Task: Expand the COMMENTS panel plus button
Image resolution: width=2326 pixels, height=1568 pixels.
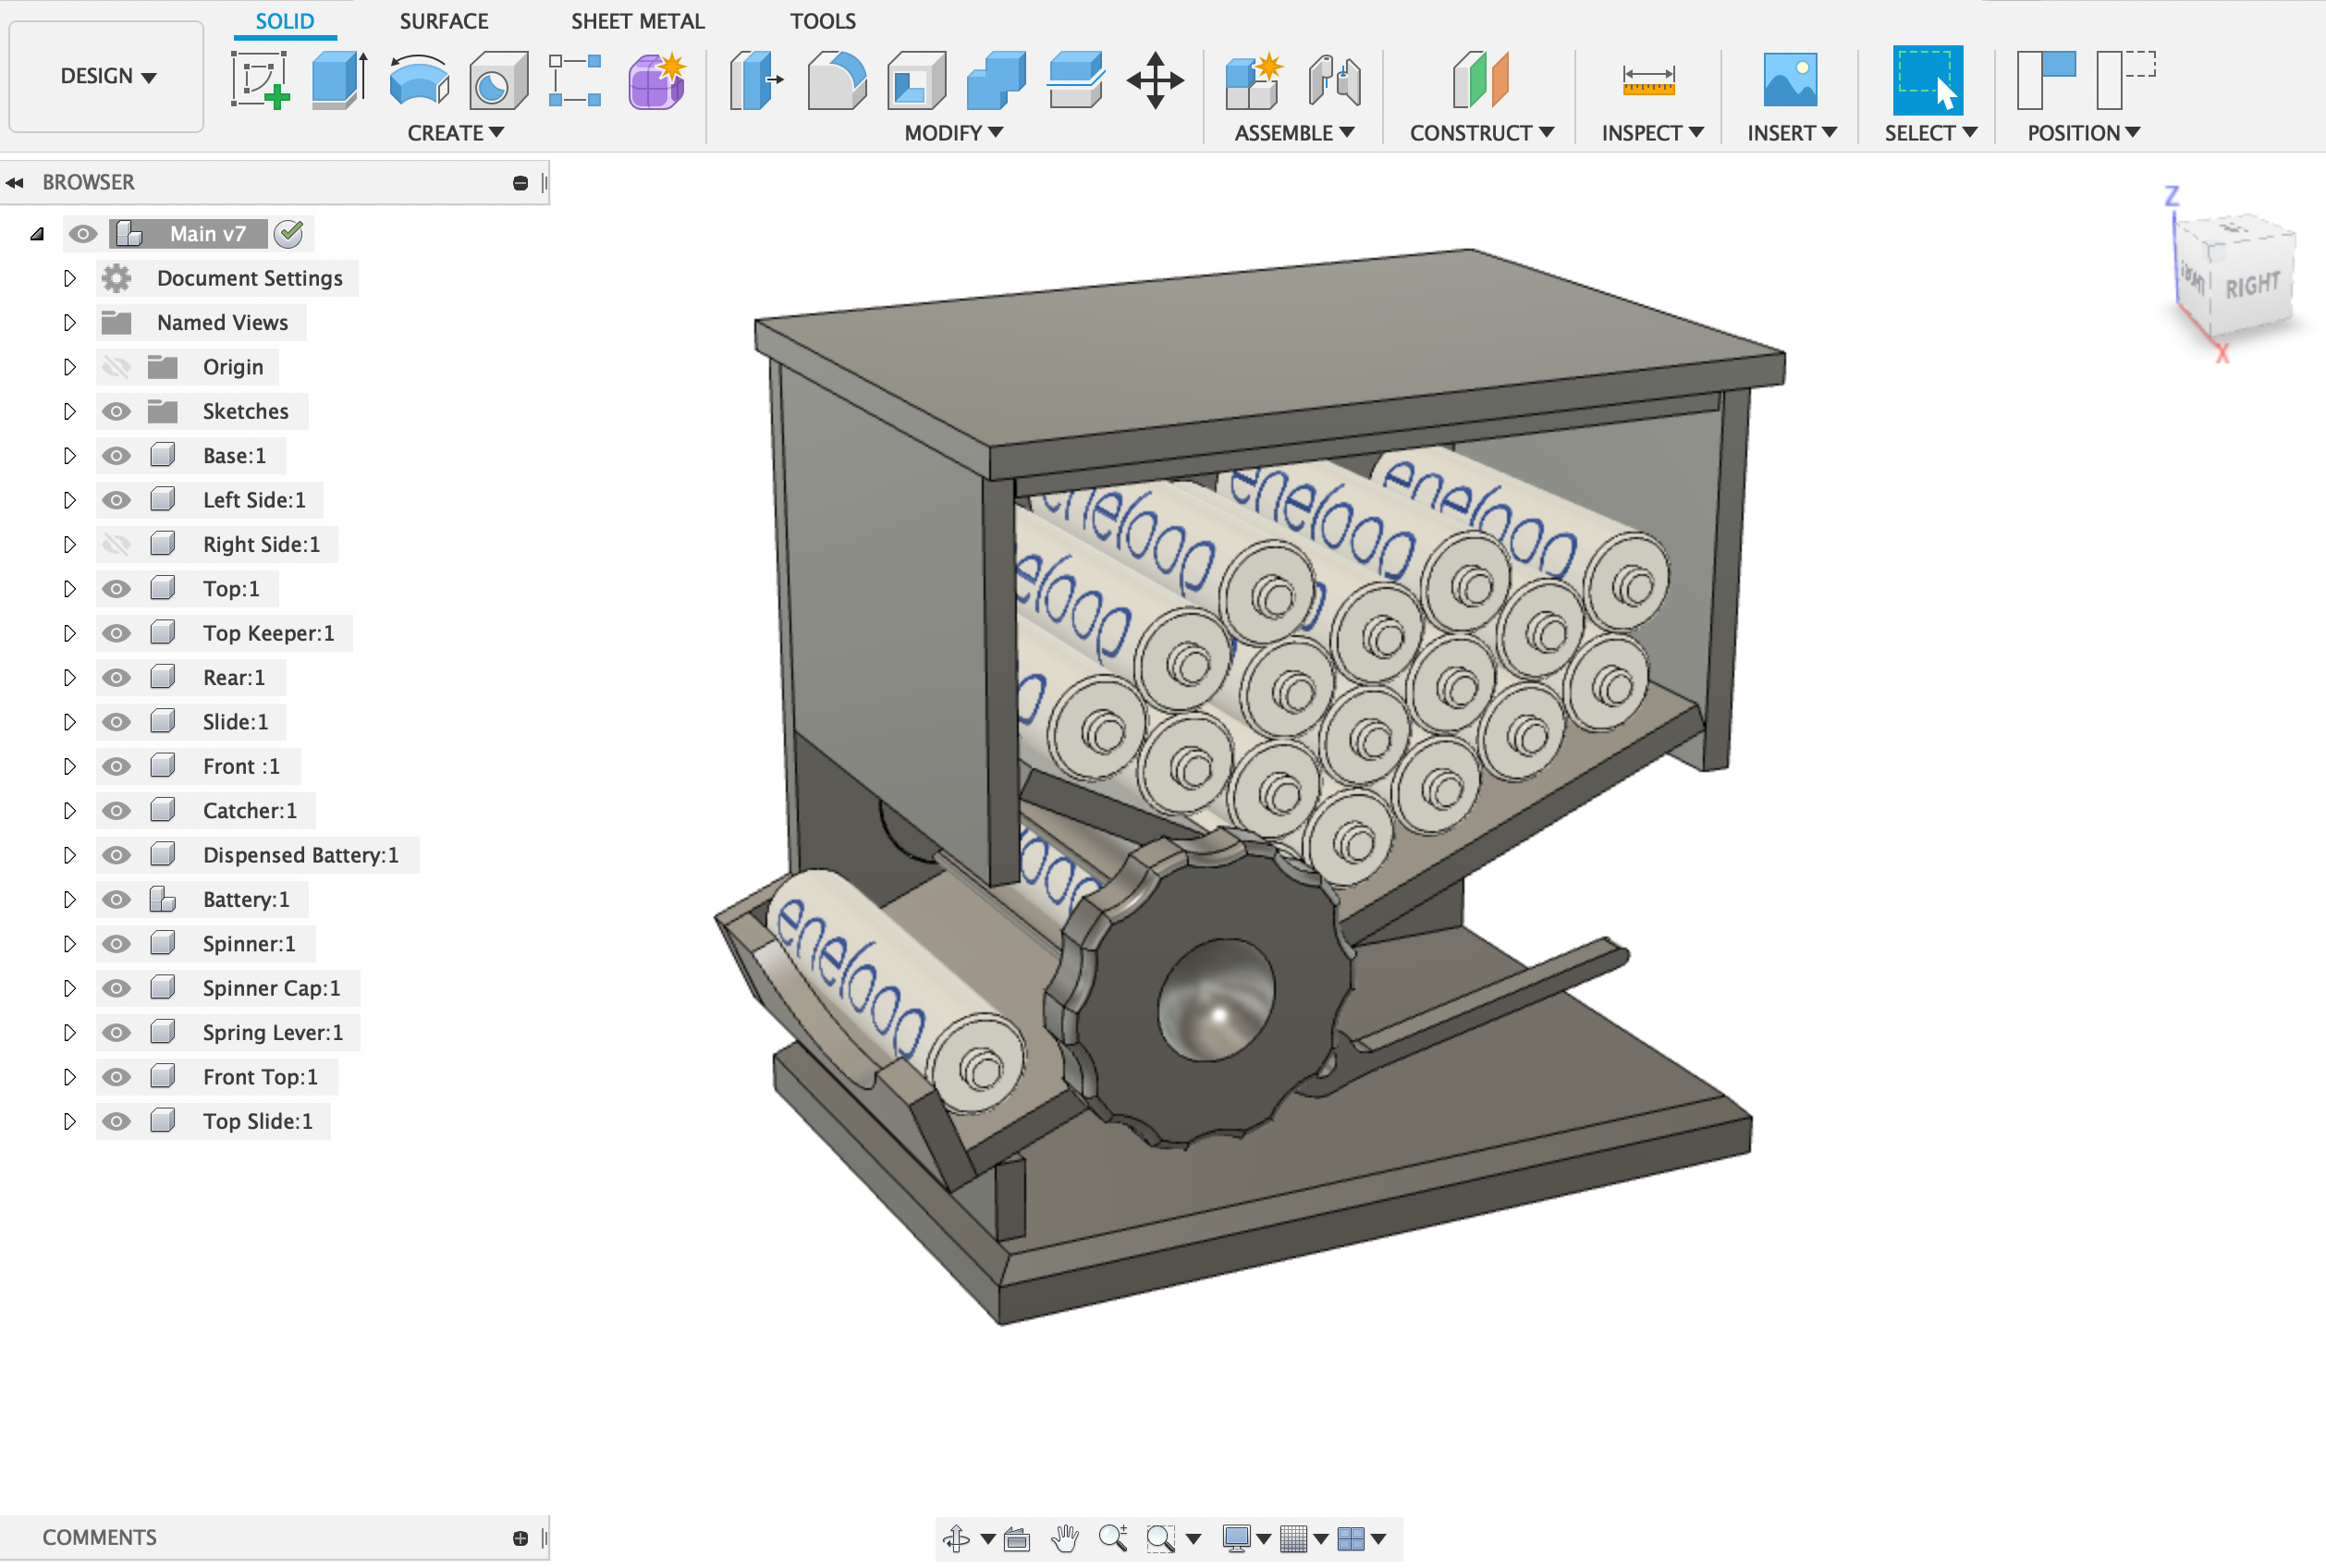Action: click(520, 1538)
